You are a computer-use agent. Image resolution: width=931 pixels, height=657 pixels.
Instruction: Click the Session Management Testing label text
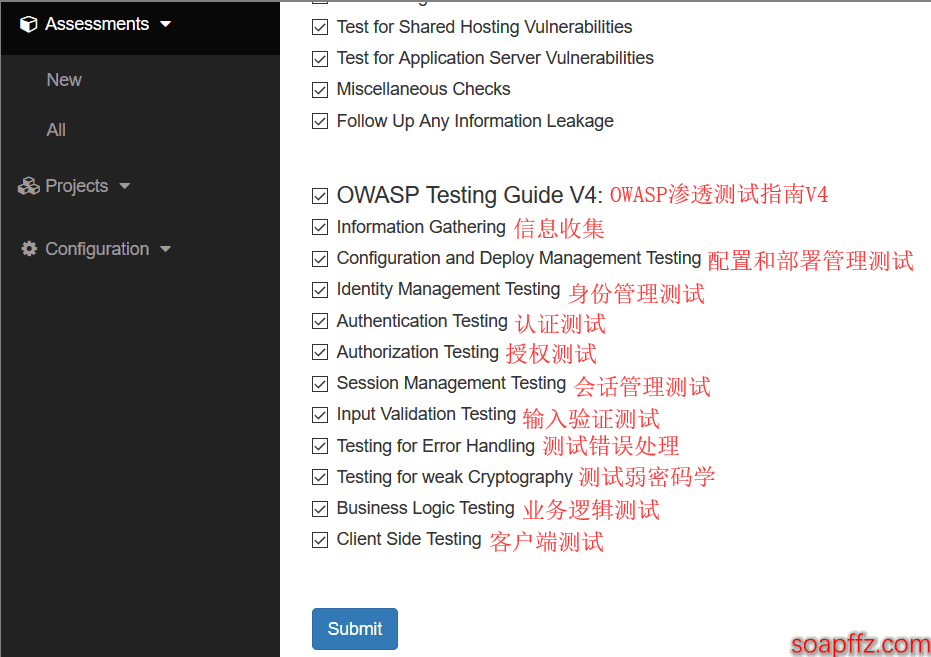[x=451, y=383]
